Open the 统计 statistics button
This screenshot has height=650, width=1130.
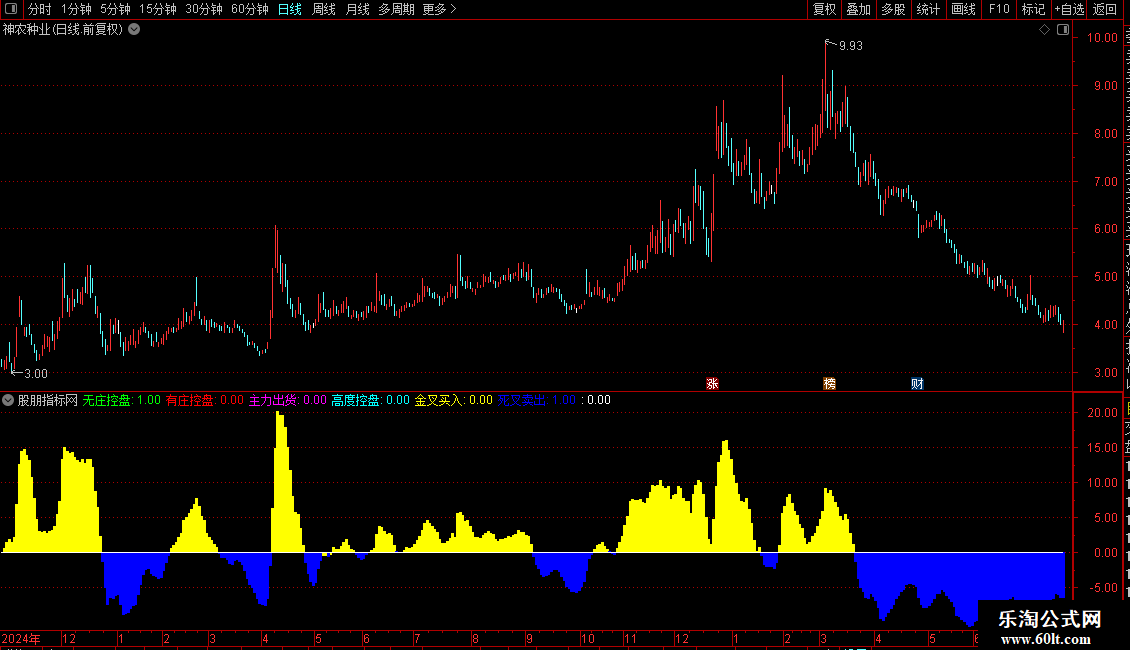[927, 9]
